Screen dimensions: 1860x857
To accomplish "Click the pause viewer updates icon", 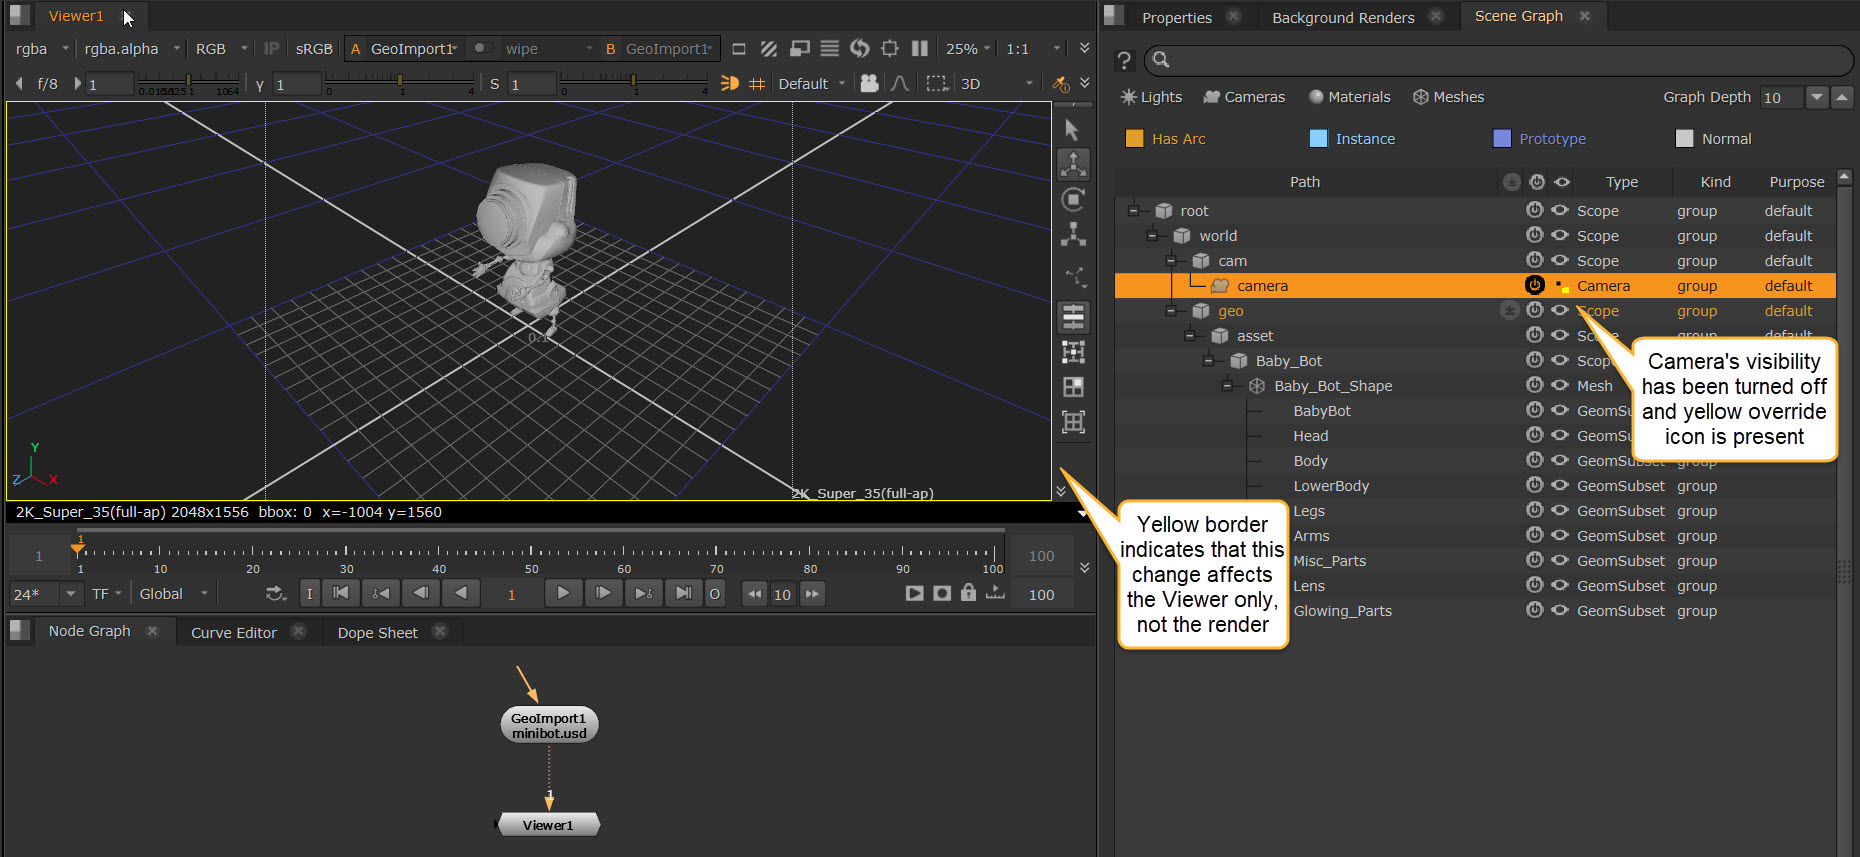I will (x=920, y=49).
